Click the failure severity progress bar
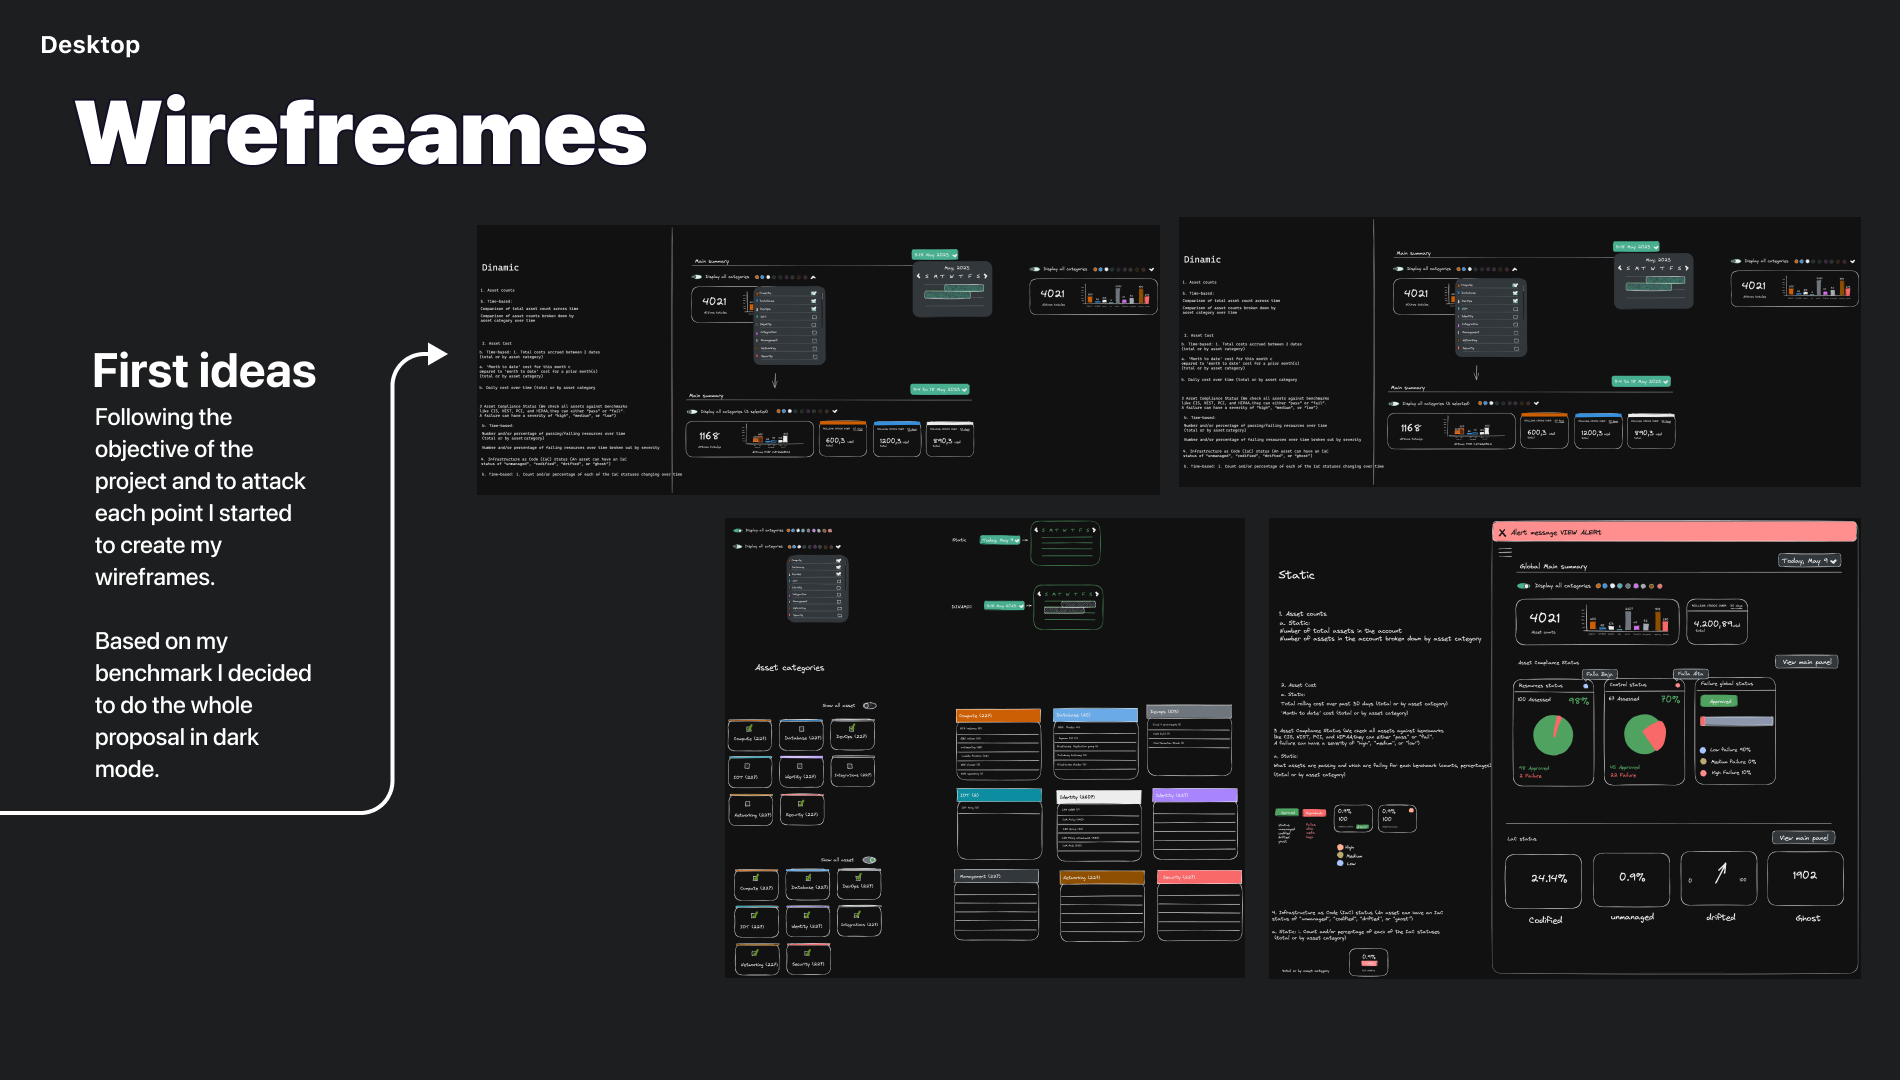This screenshot has width=1900, height=1080. (x=1735, y=721)
